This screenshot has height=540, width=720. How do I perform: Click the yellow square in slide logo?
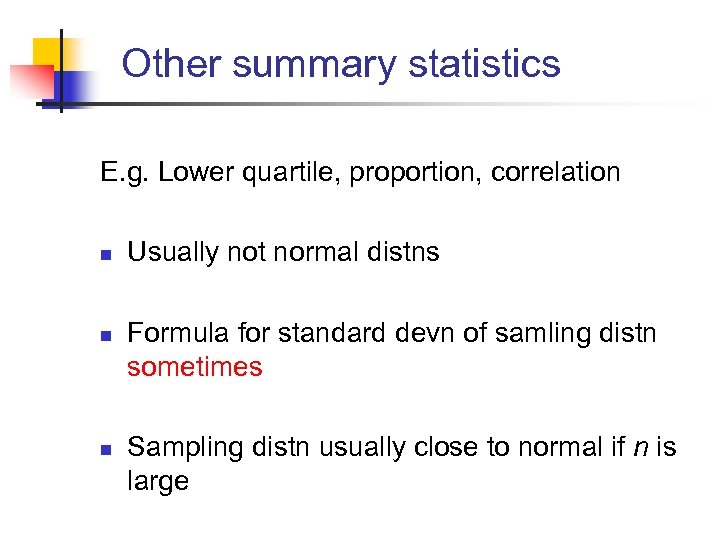tap(45, 52)
